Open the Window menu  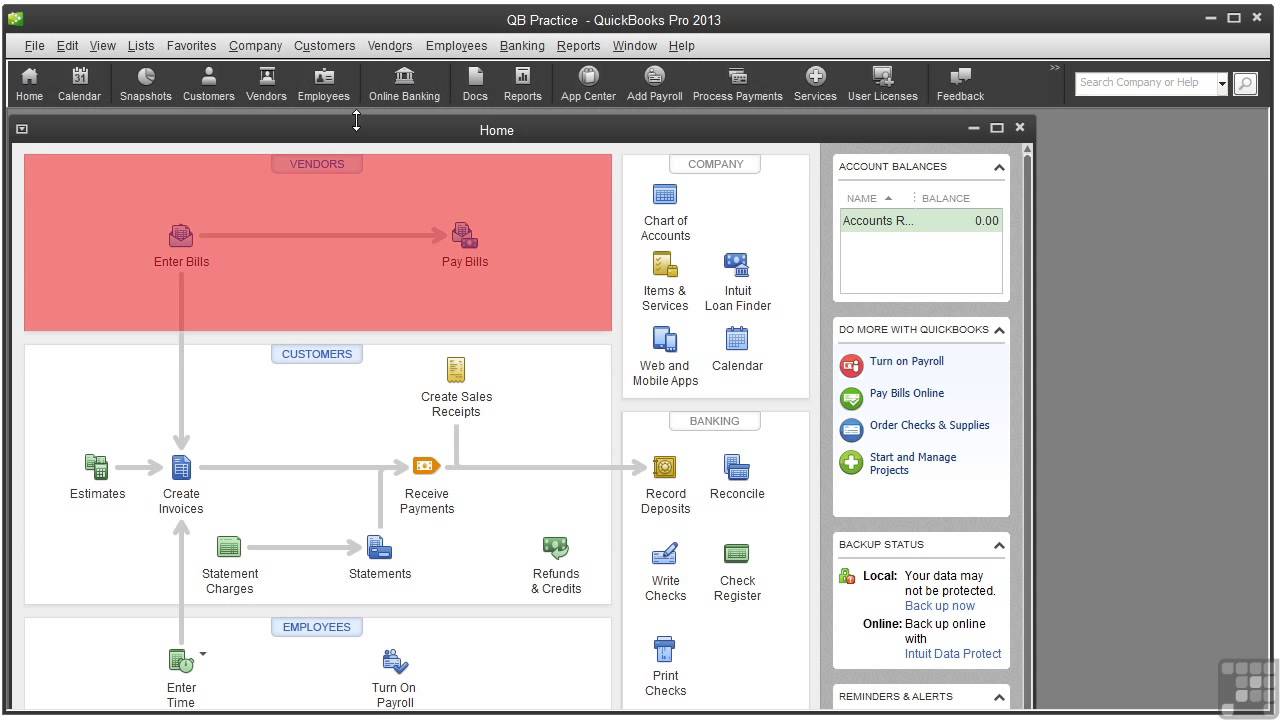point(634,46)
